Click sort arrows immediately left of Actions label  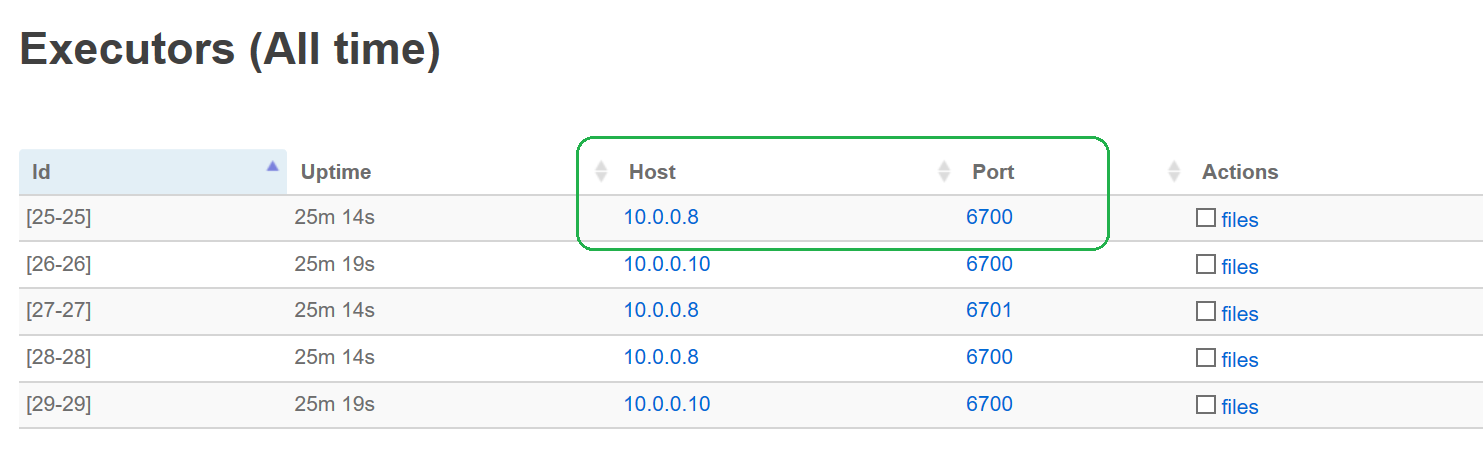[x=1174, y=172]
